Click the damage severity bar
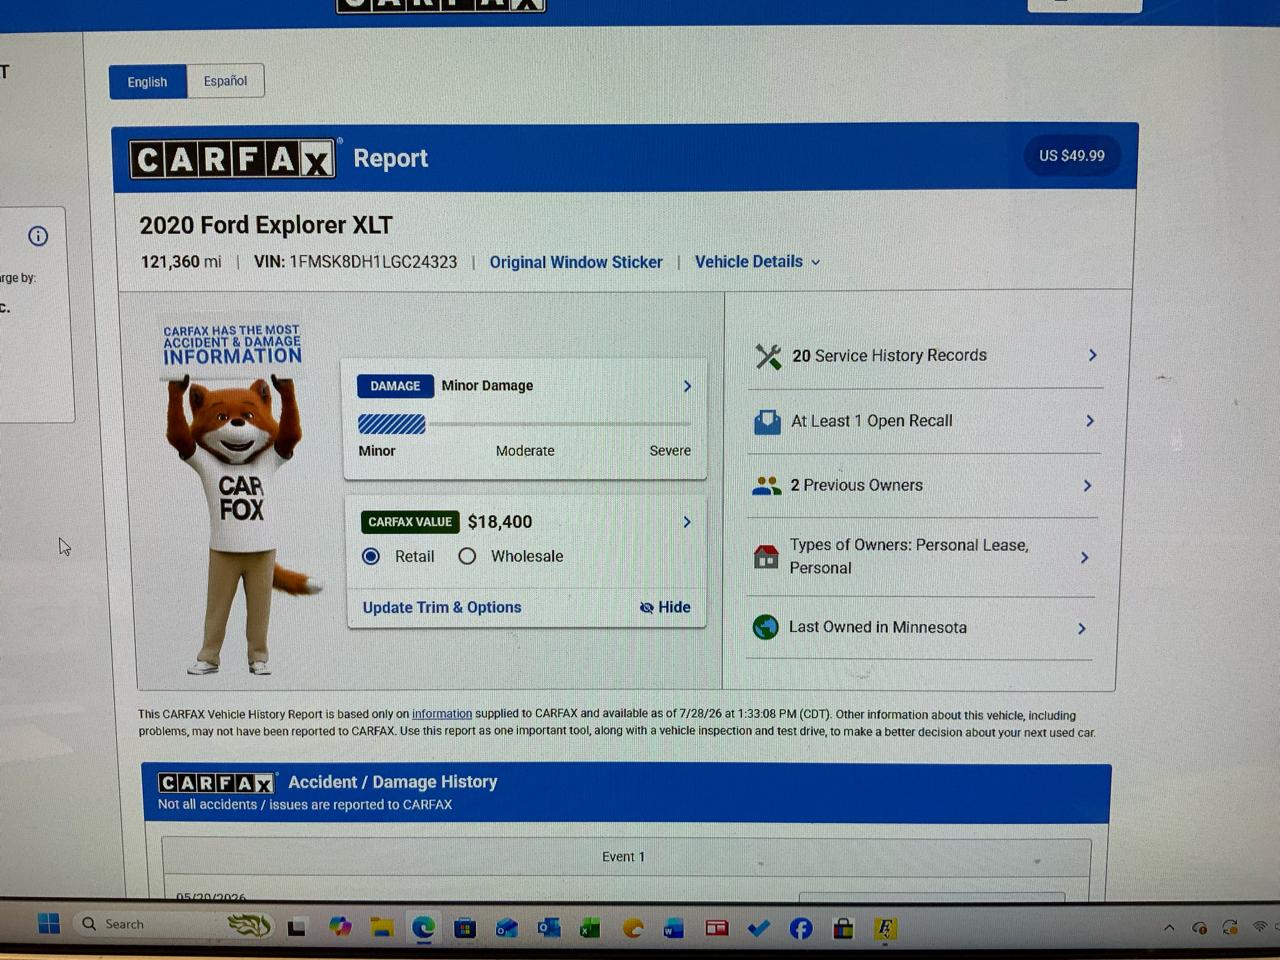The height and width of the screenshot is (960, 1280). 524,424
